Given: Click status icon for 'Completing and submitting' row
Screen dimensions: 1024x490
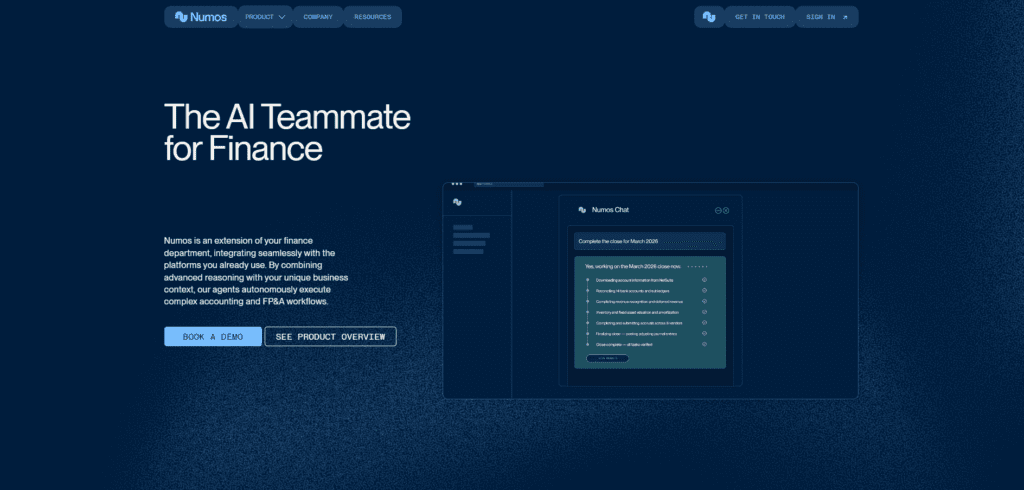Looking at the screenshot, I should click(705, 323).
